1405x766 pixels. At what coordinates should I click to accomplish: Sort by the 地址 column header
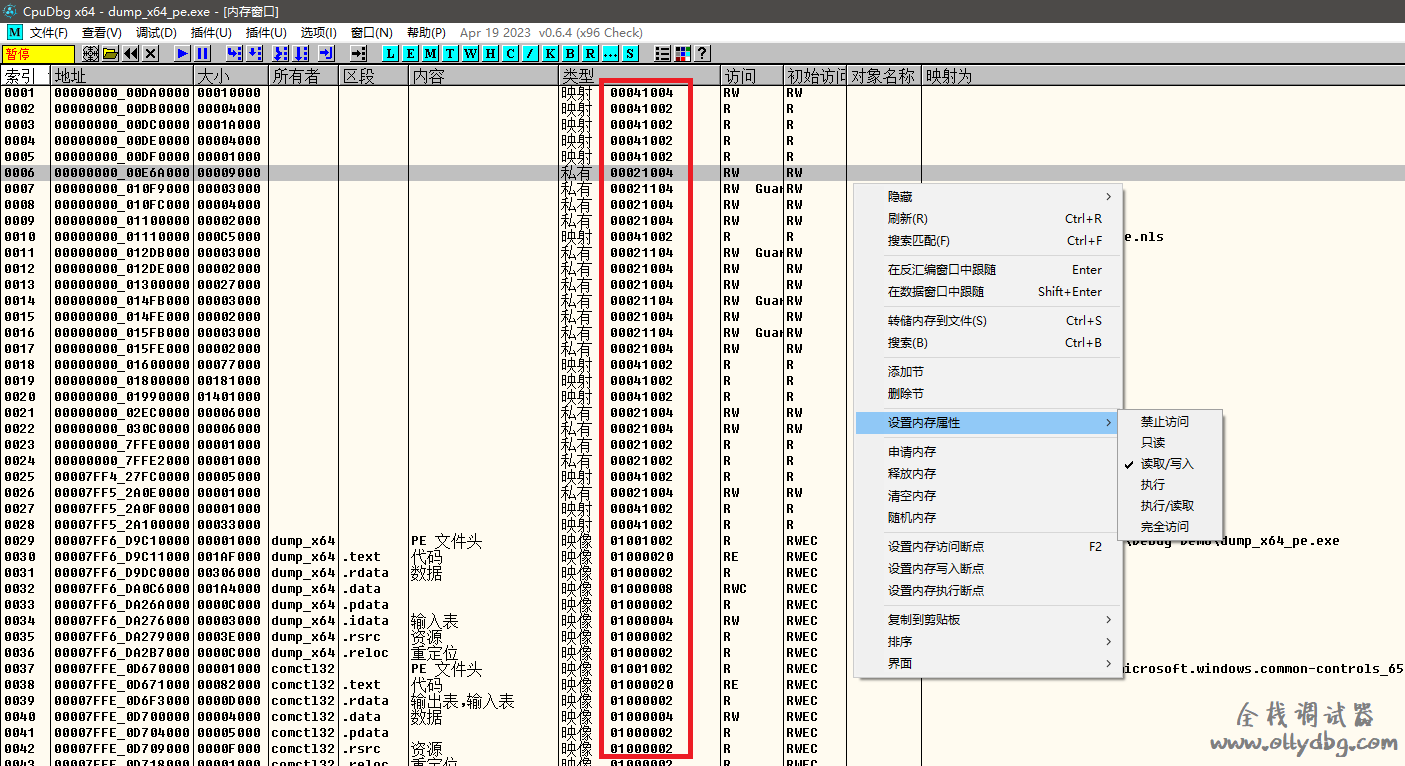(122, 76)
